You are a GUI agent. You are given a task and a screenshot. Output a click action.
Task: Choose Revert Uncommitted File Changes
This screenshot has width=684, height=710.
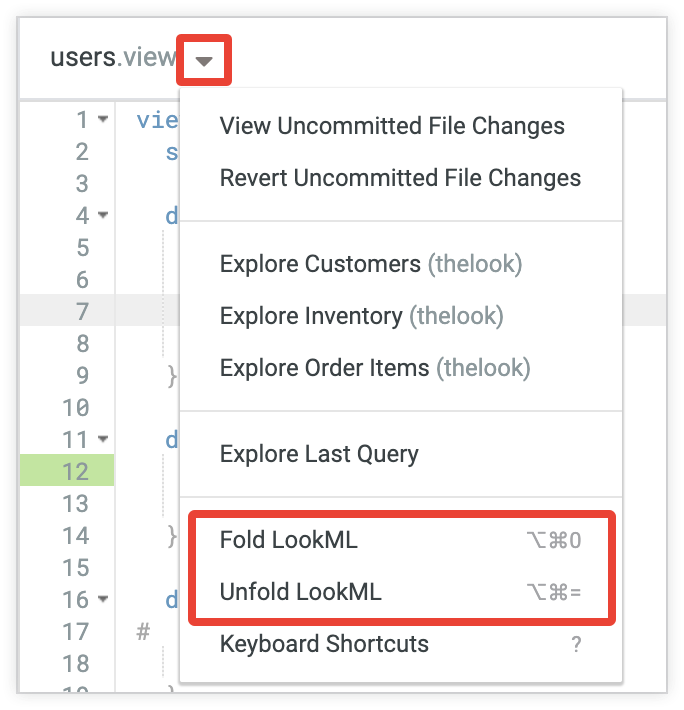coord(400,179)
